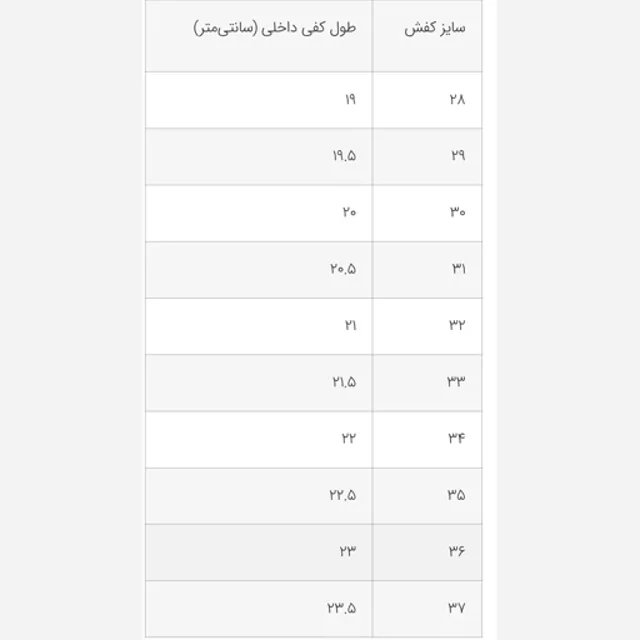The height and width of the screenshot is (640, 640).
Task: Select shoe size ۳۶ cell
Action: point(427,553)
